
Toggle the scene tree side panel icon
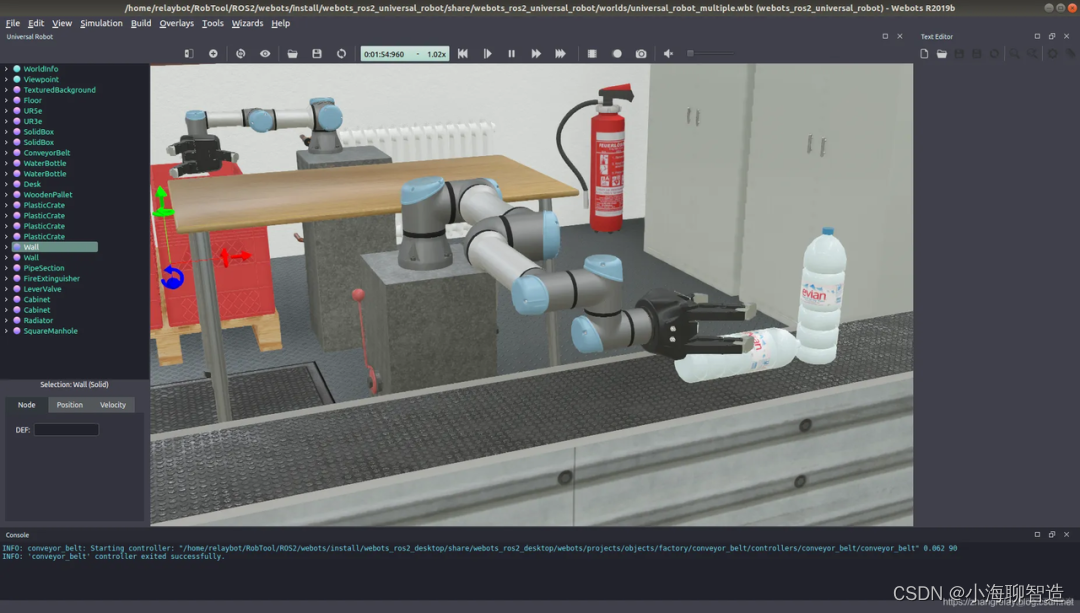click(189, 54)
